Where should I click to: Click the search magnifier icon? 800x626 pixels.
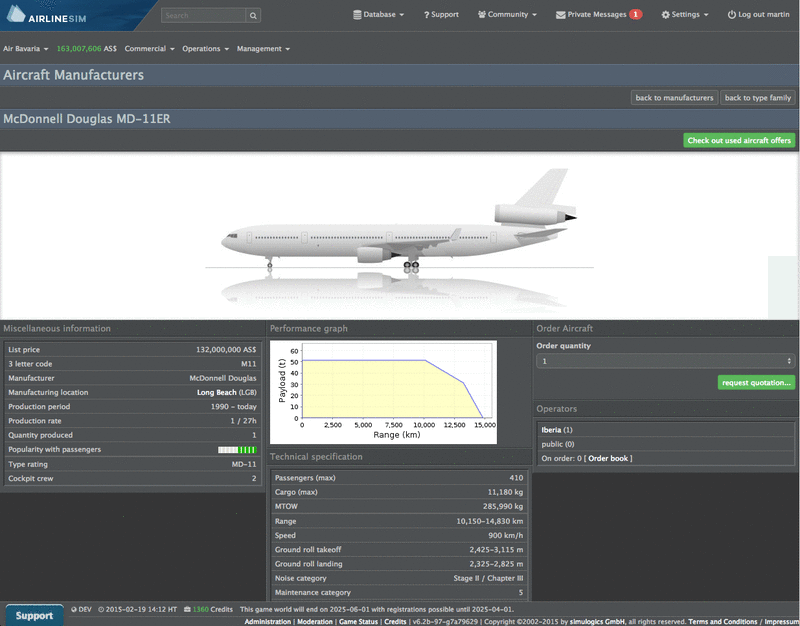click(253, 15)
